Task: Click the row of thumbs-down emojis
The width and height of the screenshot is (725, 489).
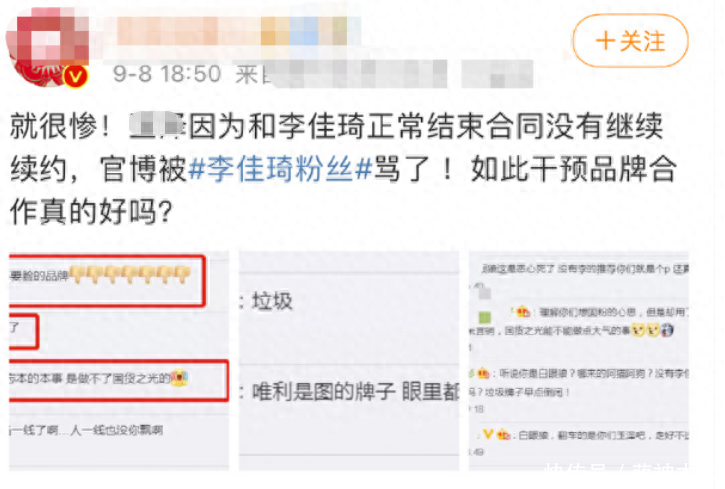Action: 130,275
